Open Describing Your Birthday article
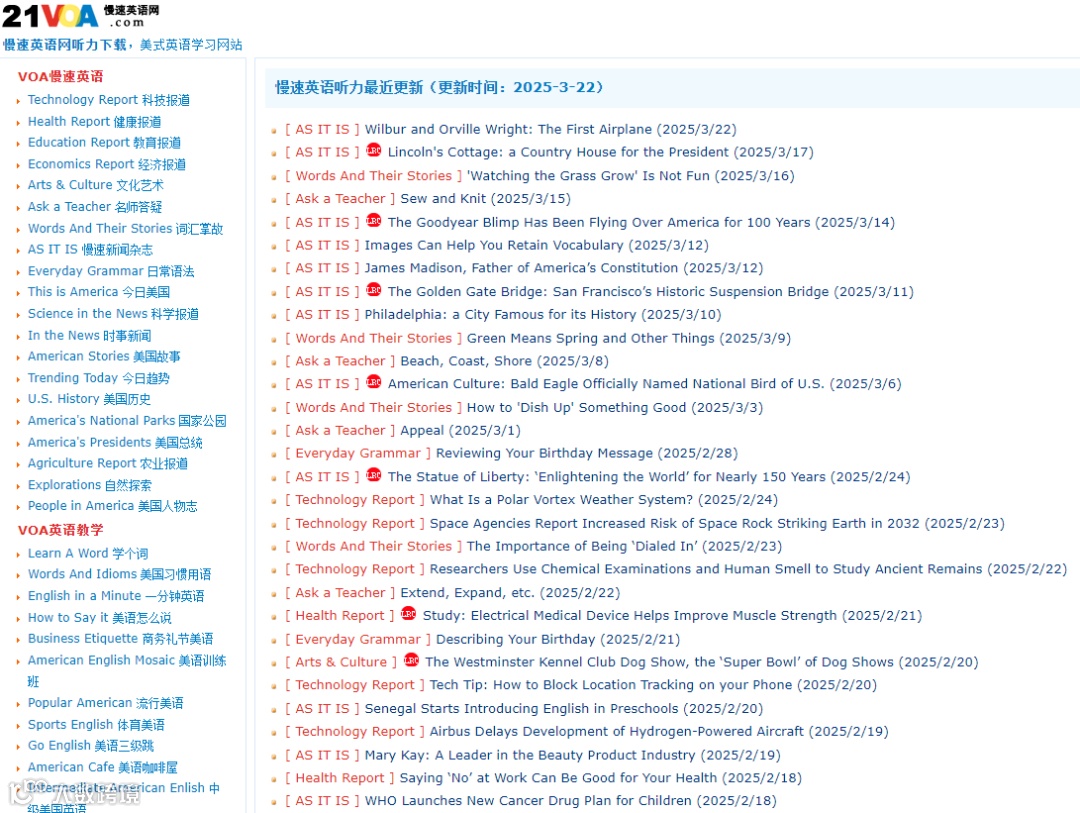Image resolution: width=1080 pixels, height=813 pixels. pos(558,639)
